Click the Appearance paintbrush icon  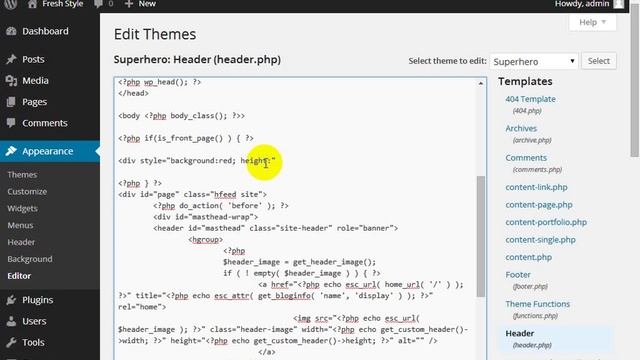click(11, 151)
